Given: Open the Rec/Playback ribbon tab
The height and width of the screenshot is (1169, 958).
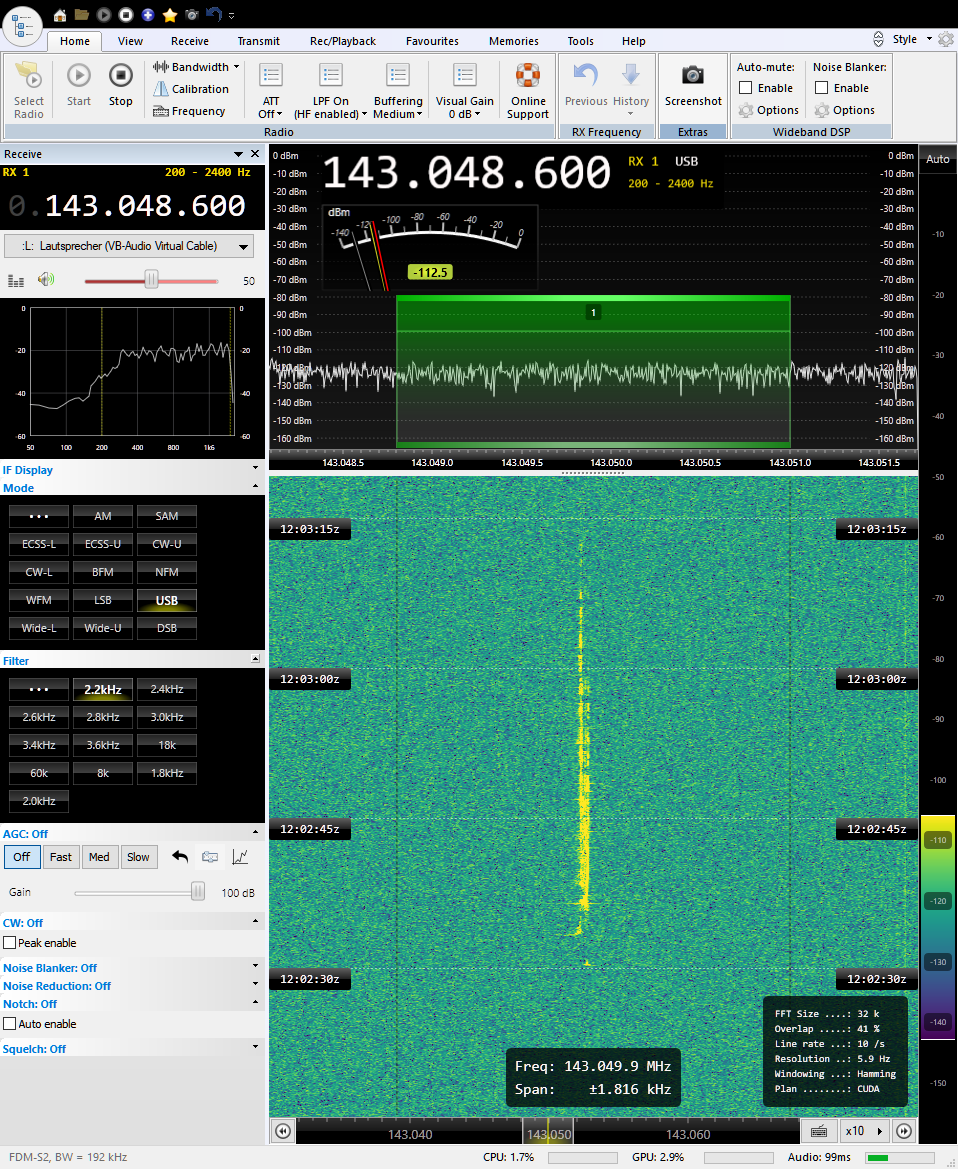Looking at the screenshot, I should click(343, 41).
